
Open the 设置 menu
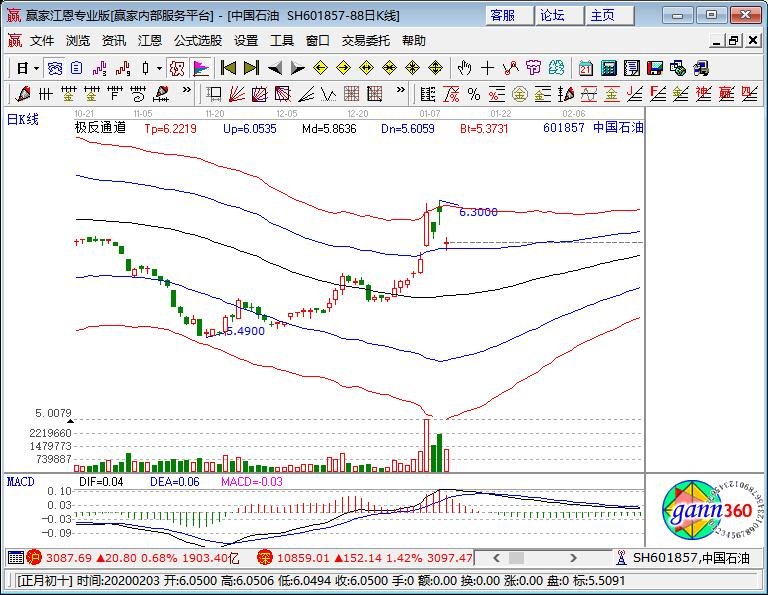(245, 41)
